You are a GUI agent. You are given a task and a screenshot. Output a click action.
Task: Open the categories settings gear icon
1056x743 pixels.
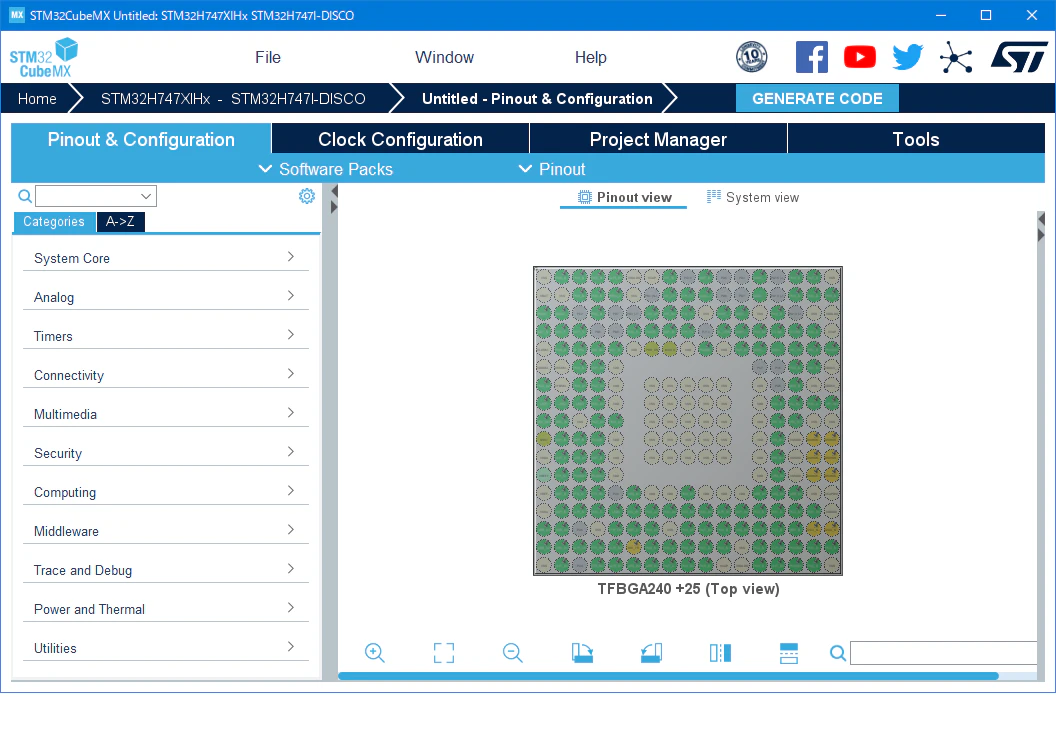307,196
